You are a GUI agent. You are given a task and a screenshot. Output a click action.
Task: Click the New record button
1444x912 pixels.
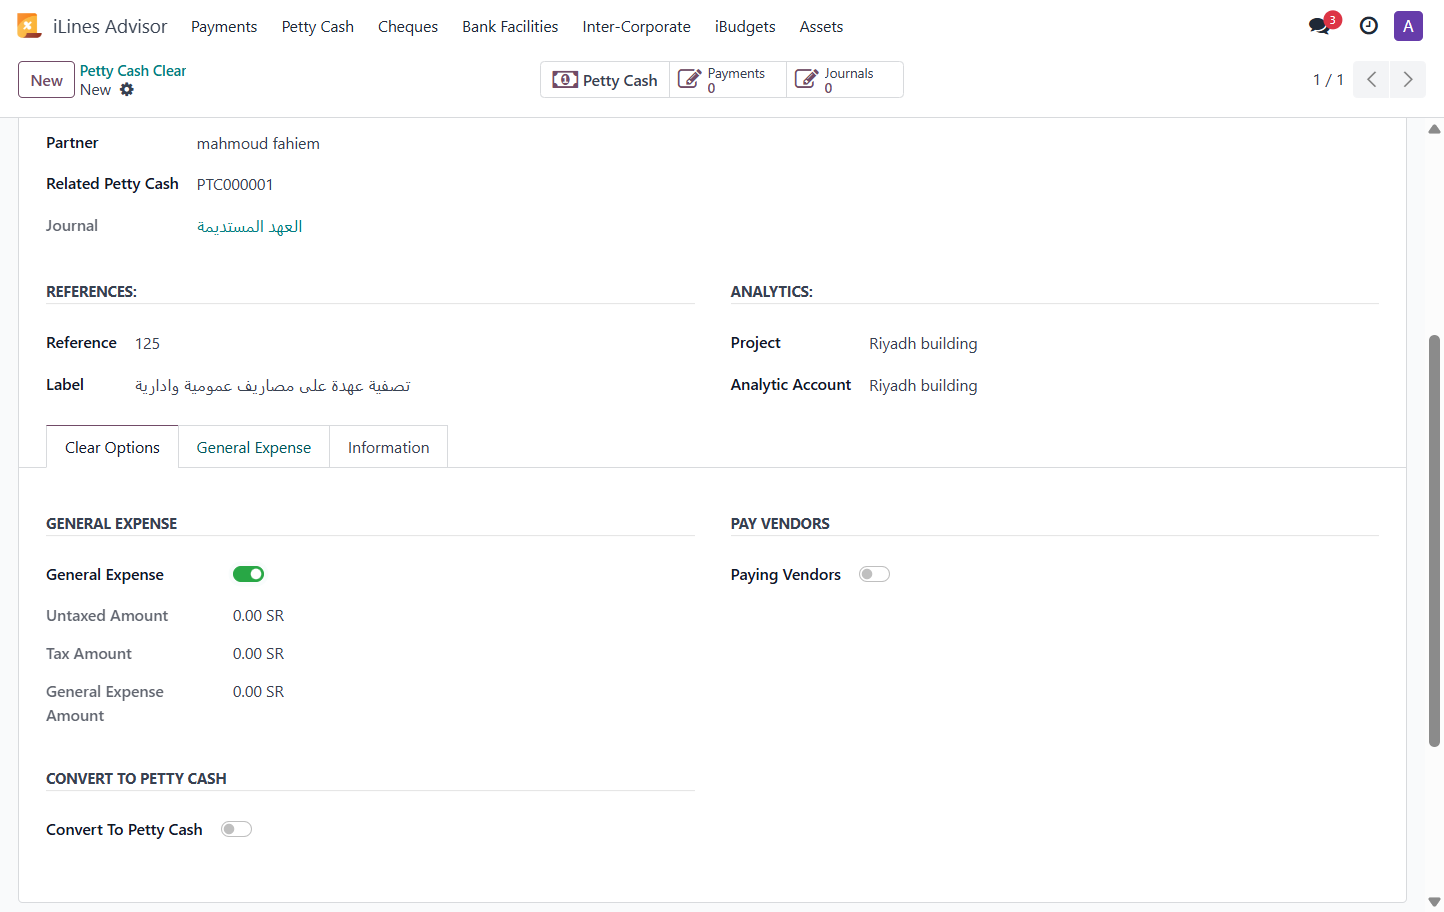46,80
